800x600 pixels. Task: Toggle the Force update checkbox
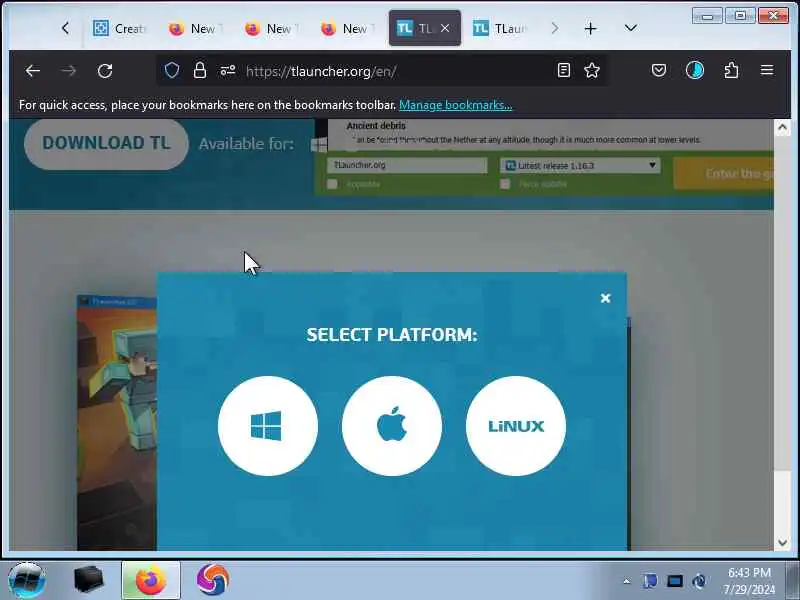click(505, 184)
